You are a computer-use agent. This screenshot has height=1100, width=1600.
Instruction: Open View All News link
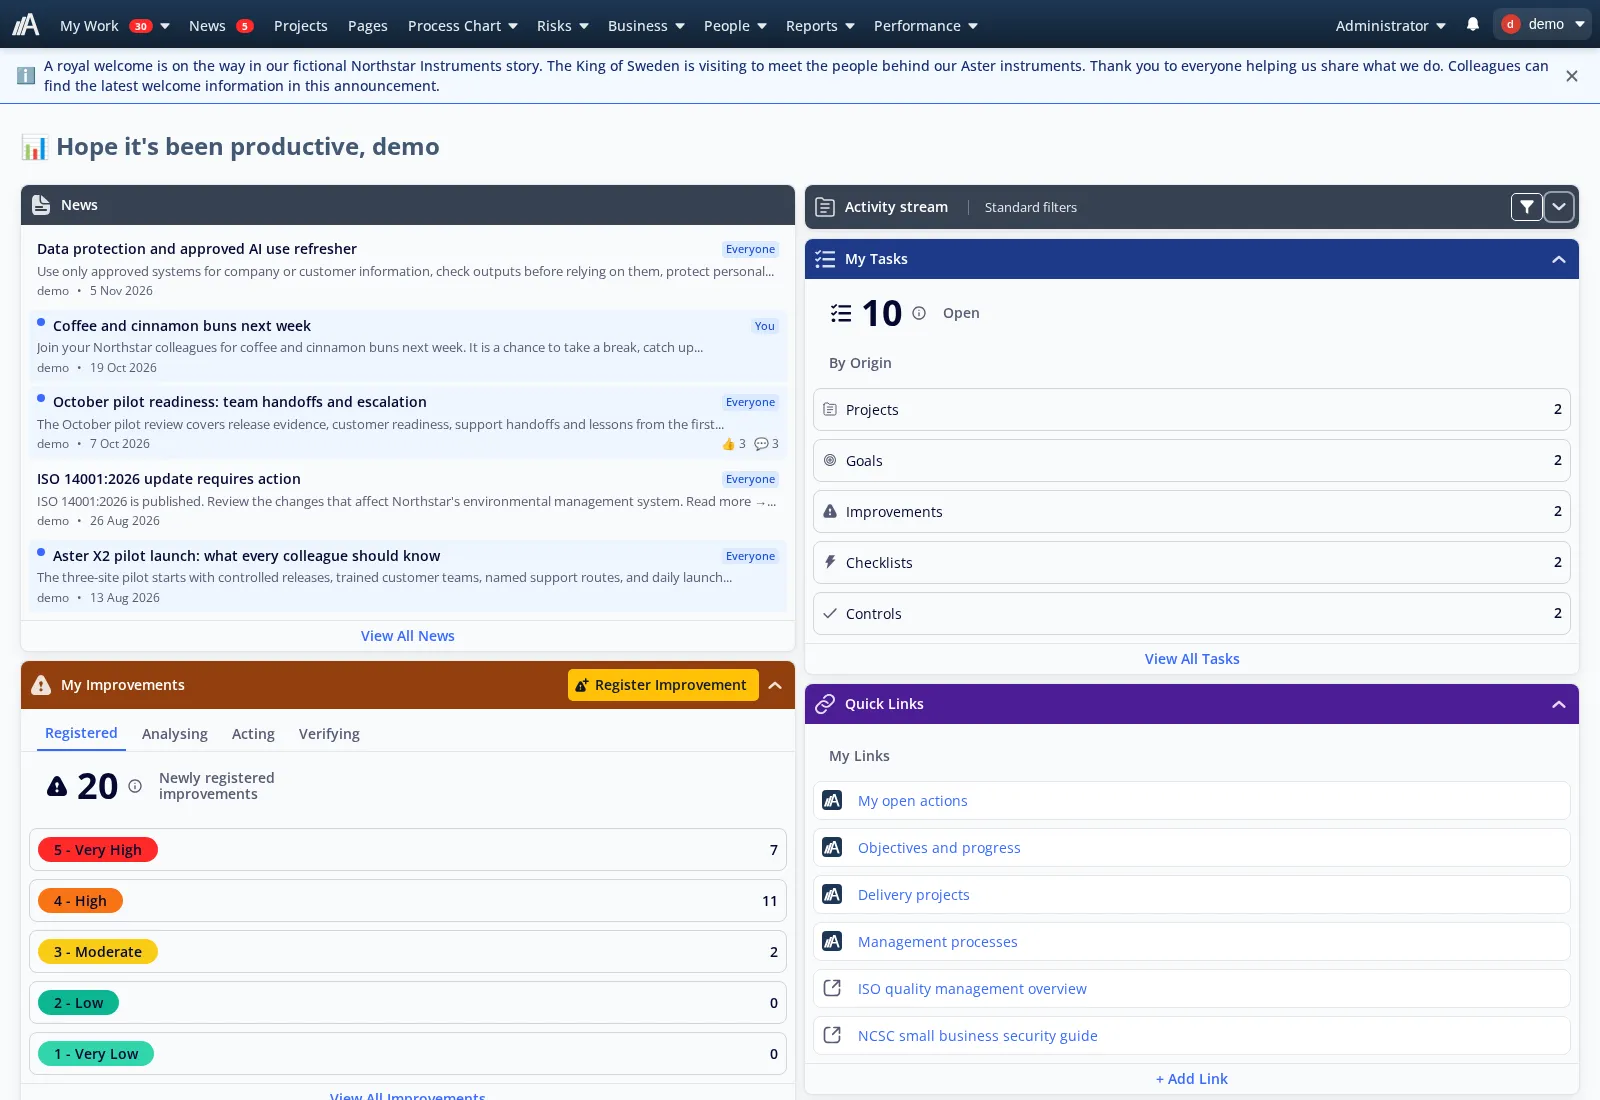tap(408, 636)
